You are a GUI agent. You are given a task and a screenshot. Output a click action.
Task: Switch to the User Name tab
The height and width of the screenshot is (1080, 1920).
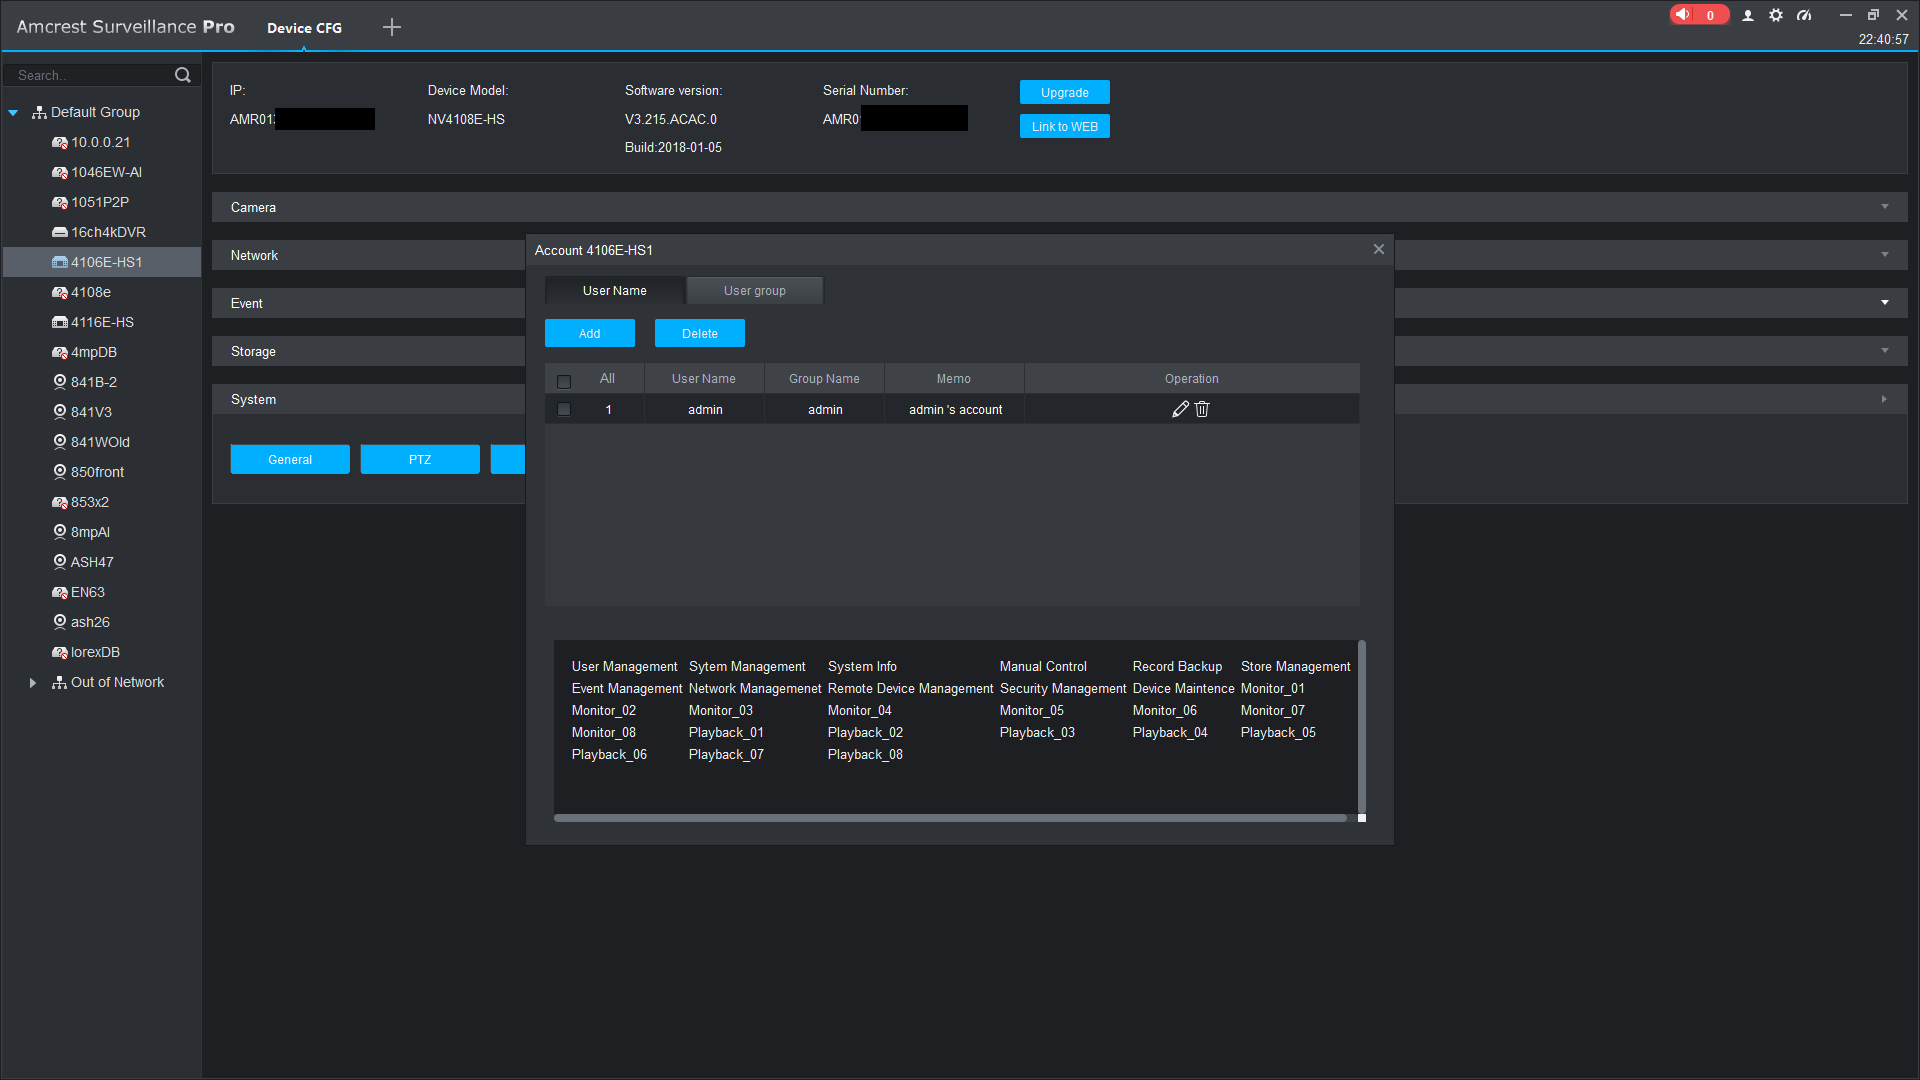tap(615, 291)
